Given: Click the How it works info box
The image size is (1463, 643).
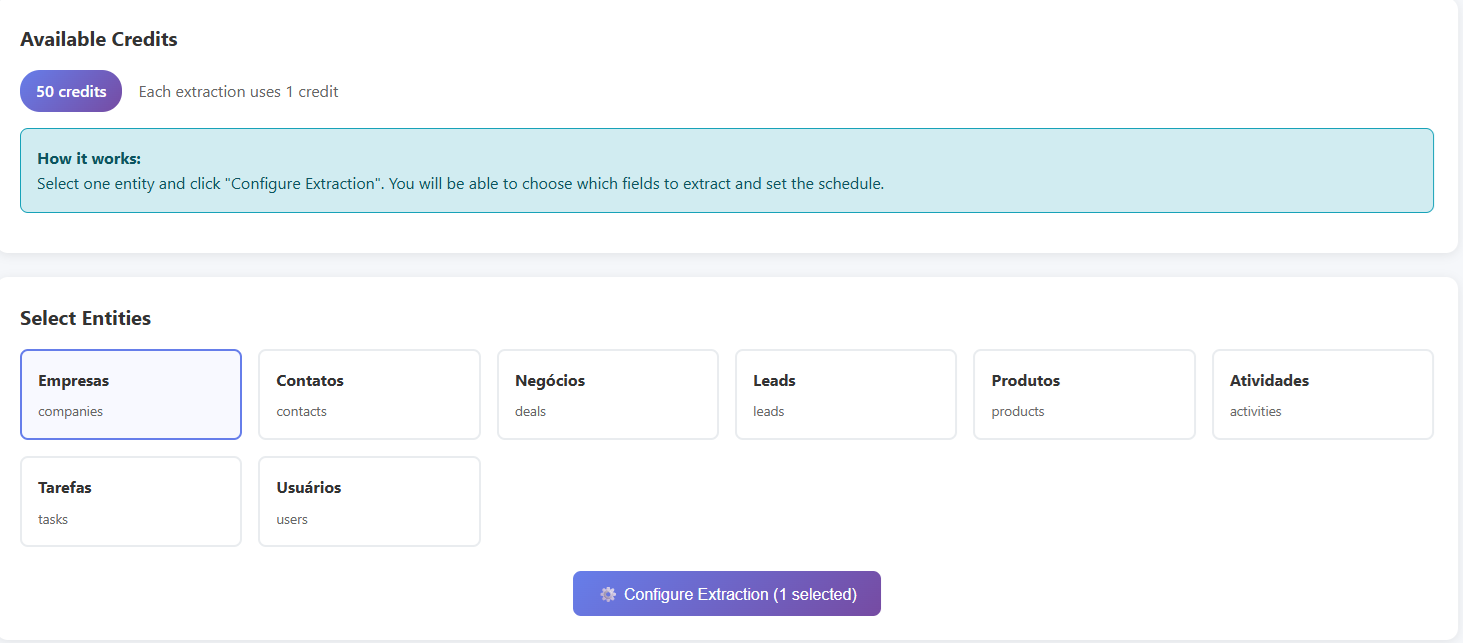Looking at the screenshot, I should [x=726, y=170].
